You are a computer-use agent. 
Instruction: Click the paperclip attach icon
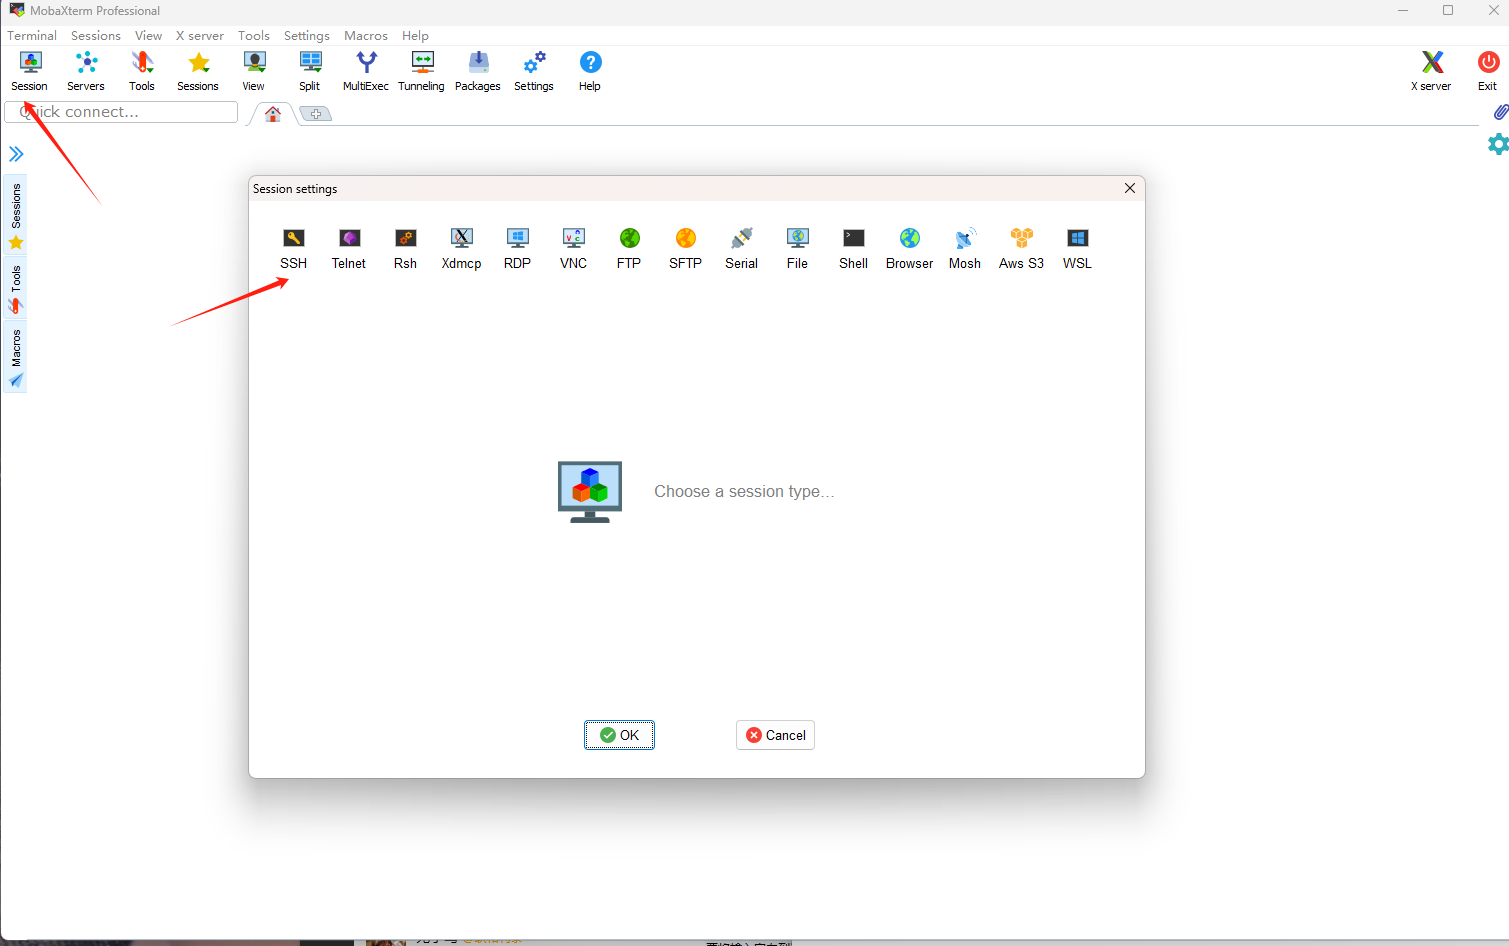click(x=1500, y=112)
